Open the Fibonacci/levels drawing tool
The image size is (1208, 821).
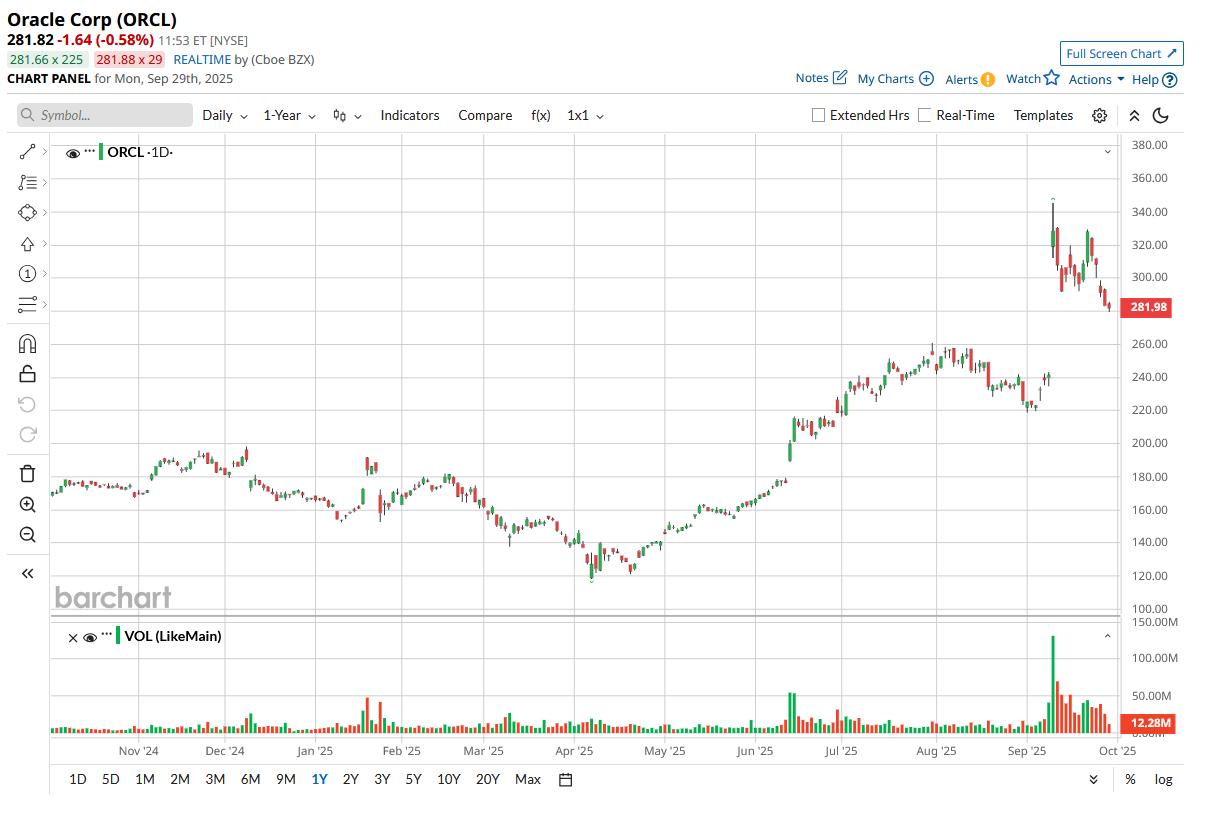tap(27, 182)
